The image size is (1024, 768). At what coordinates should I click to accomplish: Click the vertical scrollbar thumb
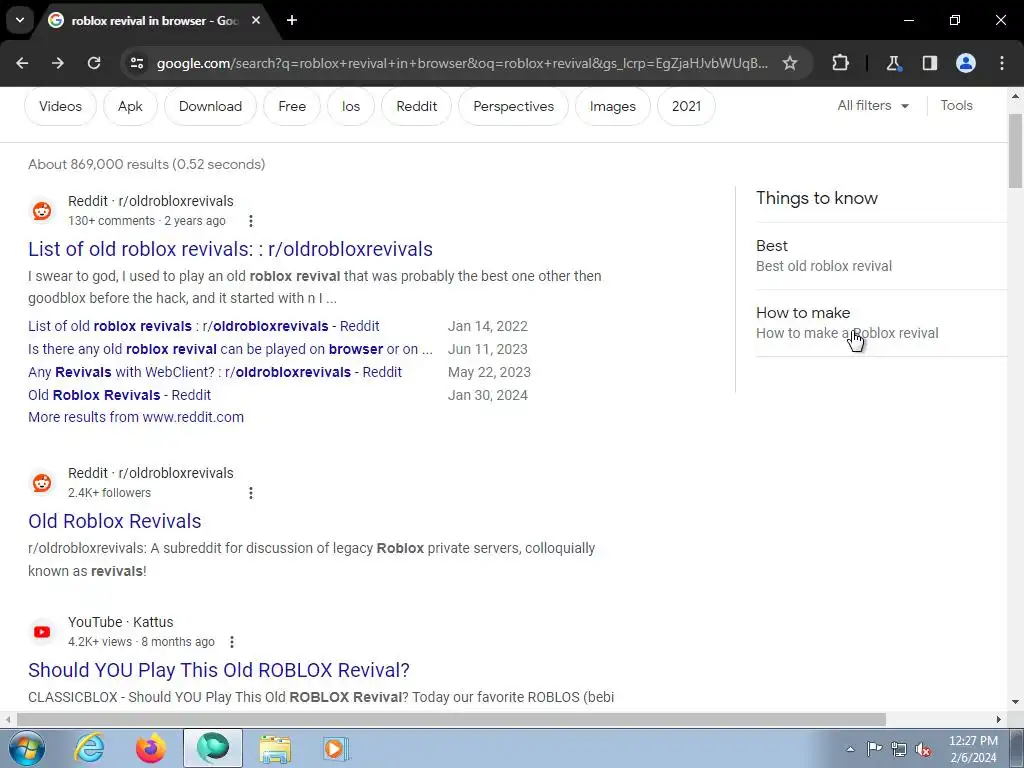(x=1016, y=152)
